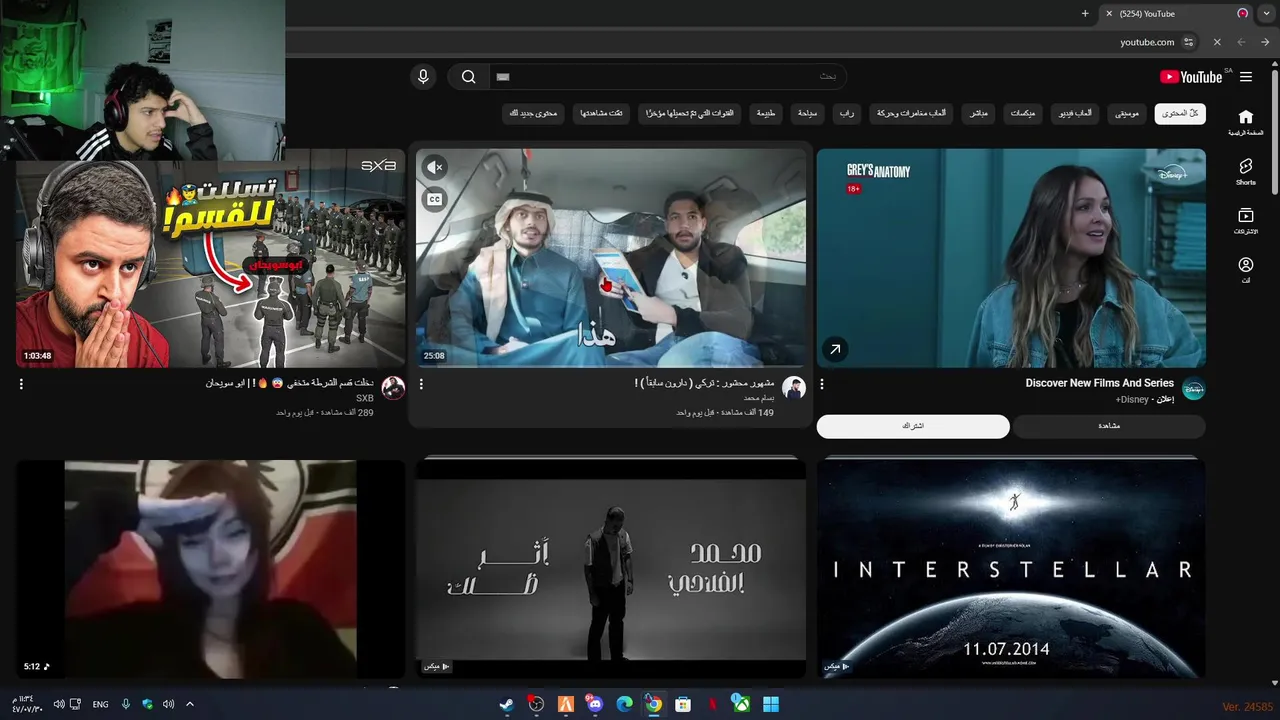Viewport: 1280px width, 720px height.
Task: Run search with the magnifying glass button
Action: click(x=468, y=77)
